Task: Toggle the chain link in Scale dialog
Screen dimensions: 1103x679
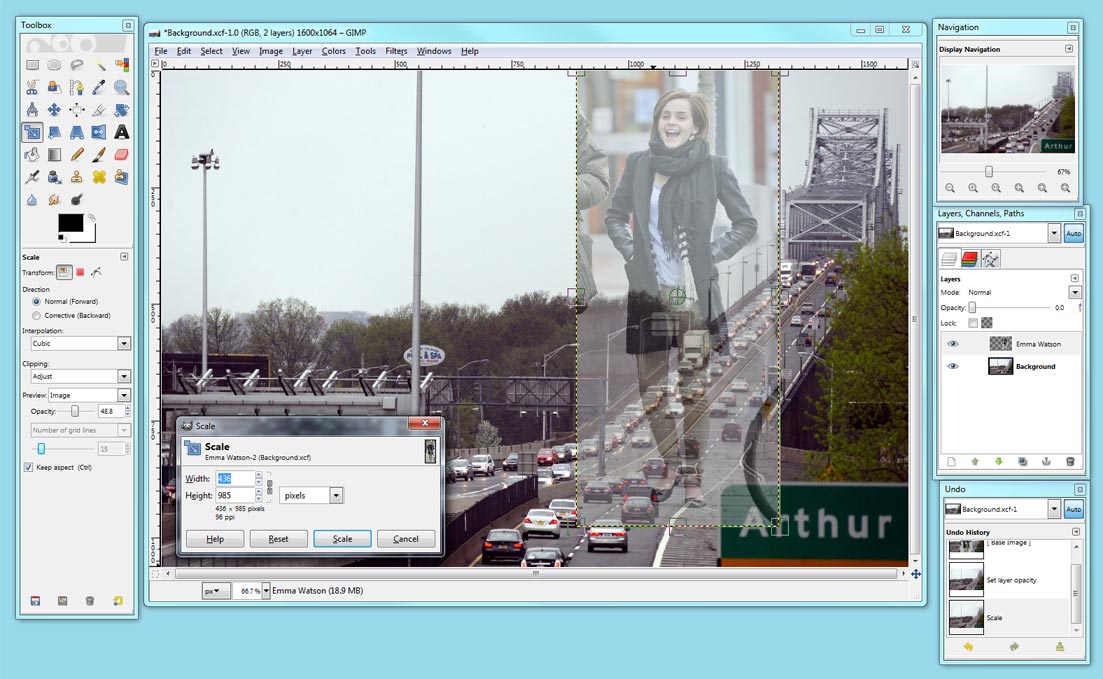Action: pyautogui.click(x=269, y=487)
